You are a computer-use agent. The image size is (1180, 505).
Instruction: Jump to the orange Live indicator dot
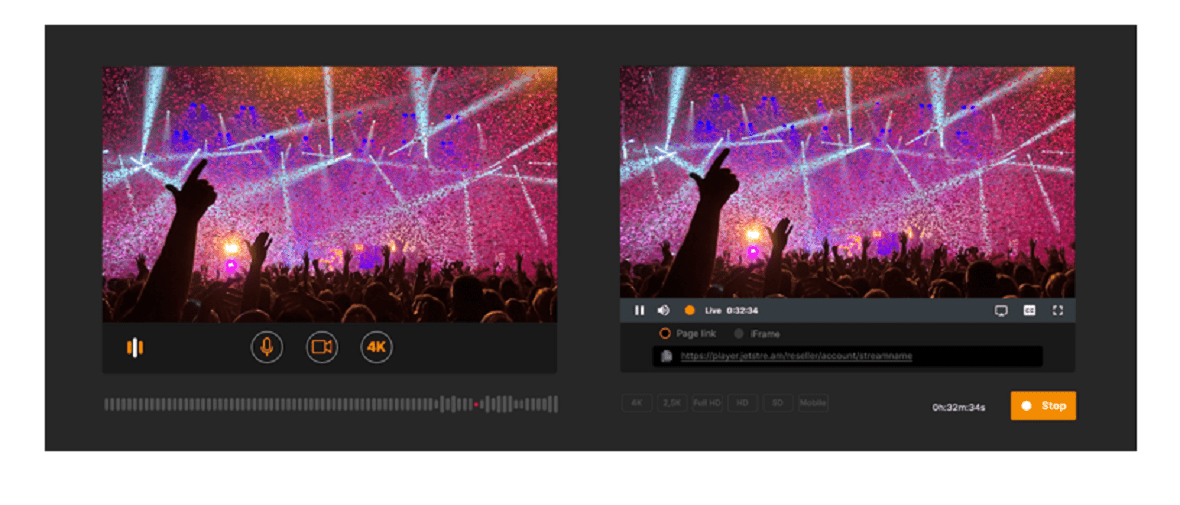click(689, 310)
